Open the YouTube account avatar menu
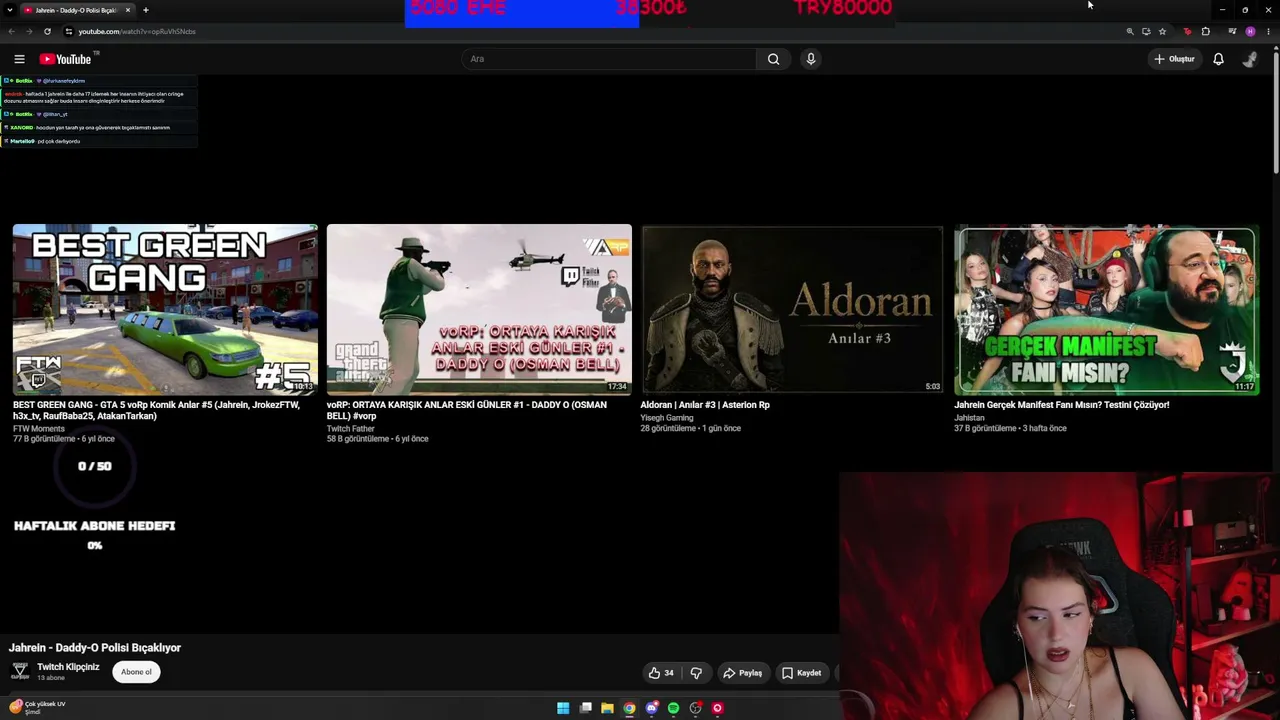The height and width of the screenshot is (720, 1280). 1250,59
